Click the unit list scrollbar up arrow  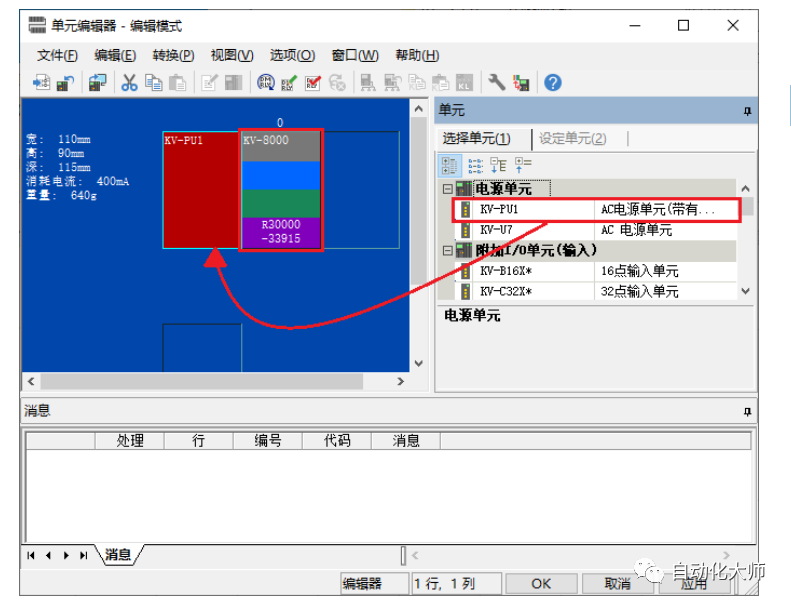746,189
